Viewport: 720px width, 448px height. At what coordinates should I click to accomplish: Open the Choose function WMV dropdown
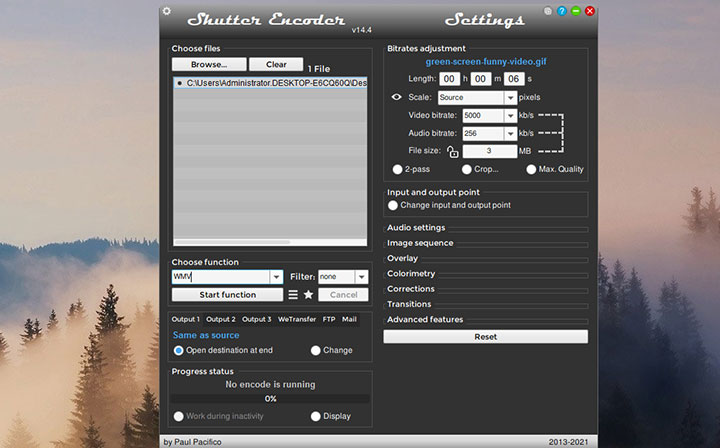pyautogui.click(x=277, y=277)
